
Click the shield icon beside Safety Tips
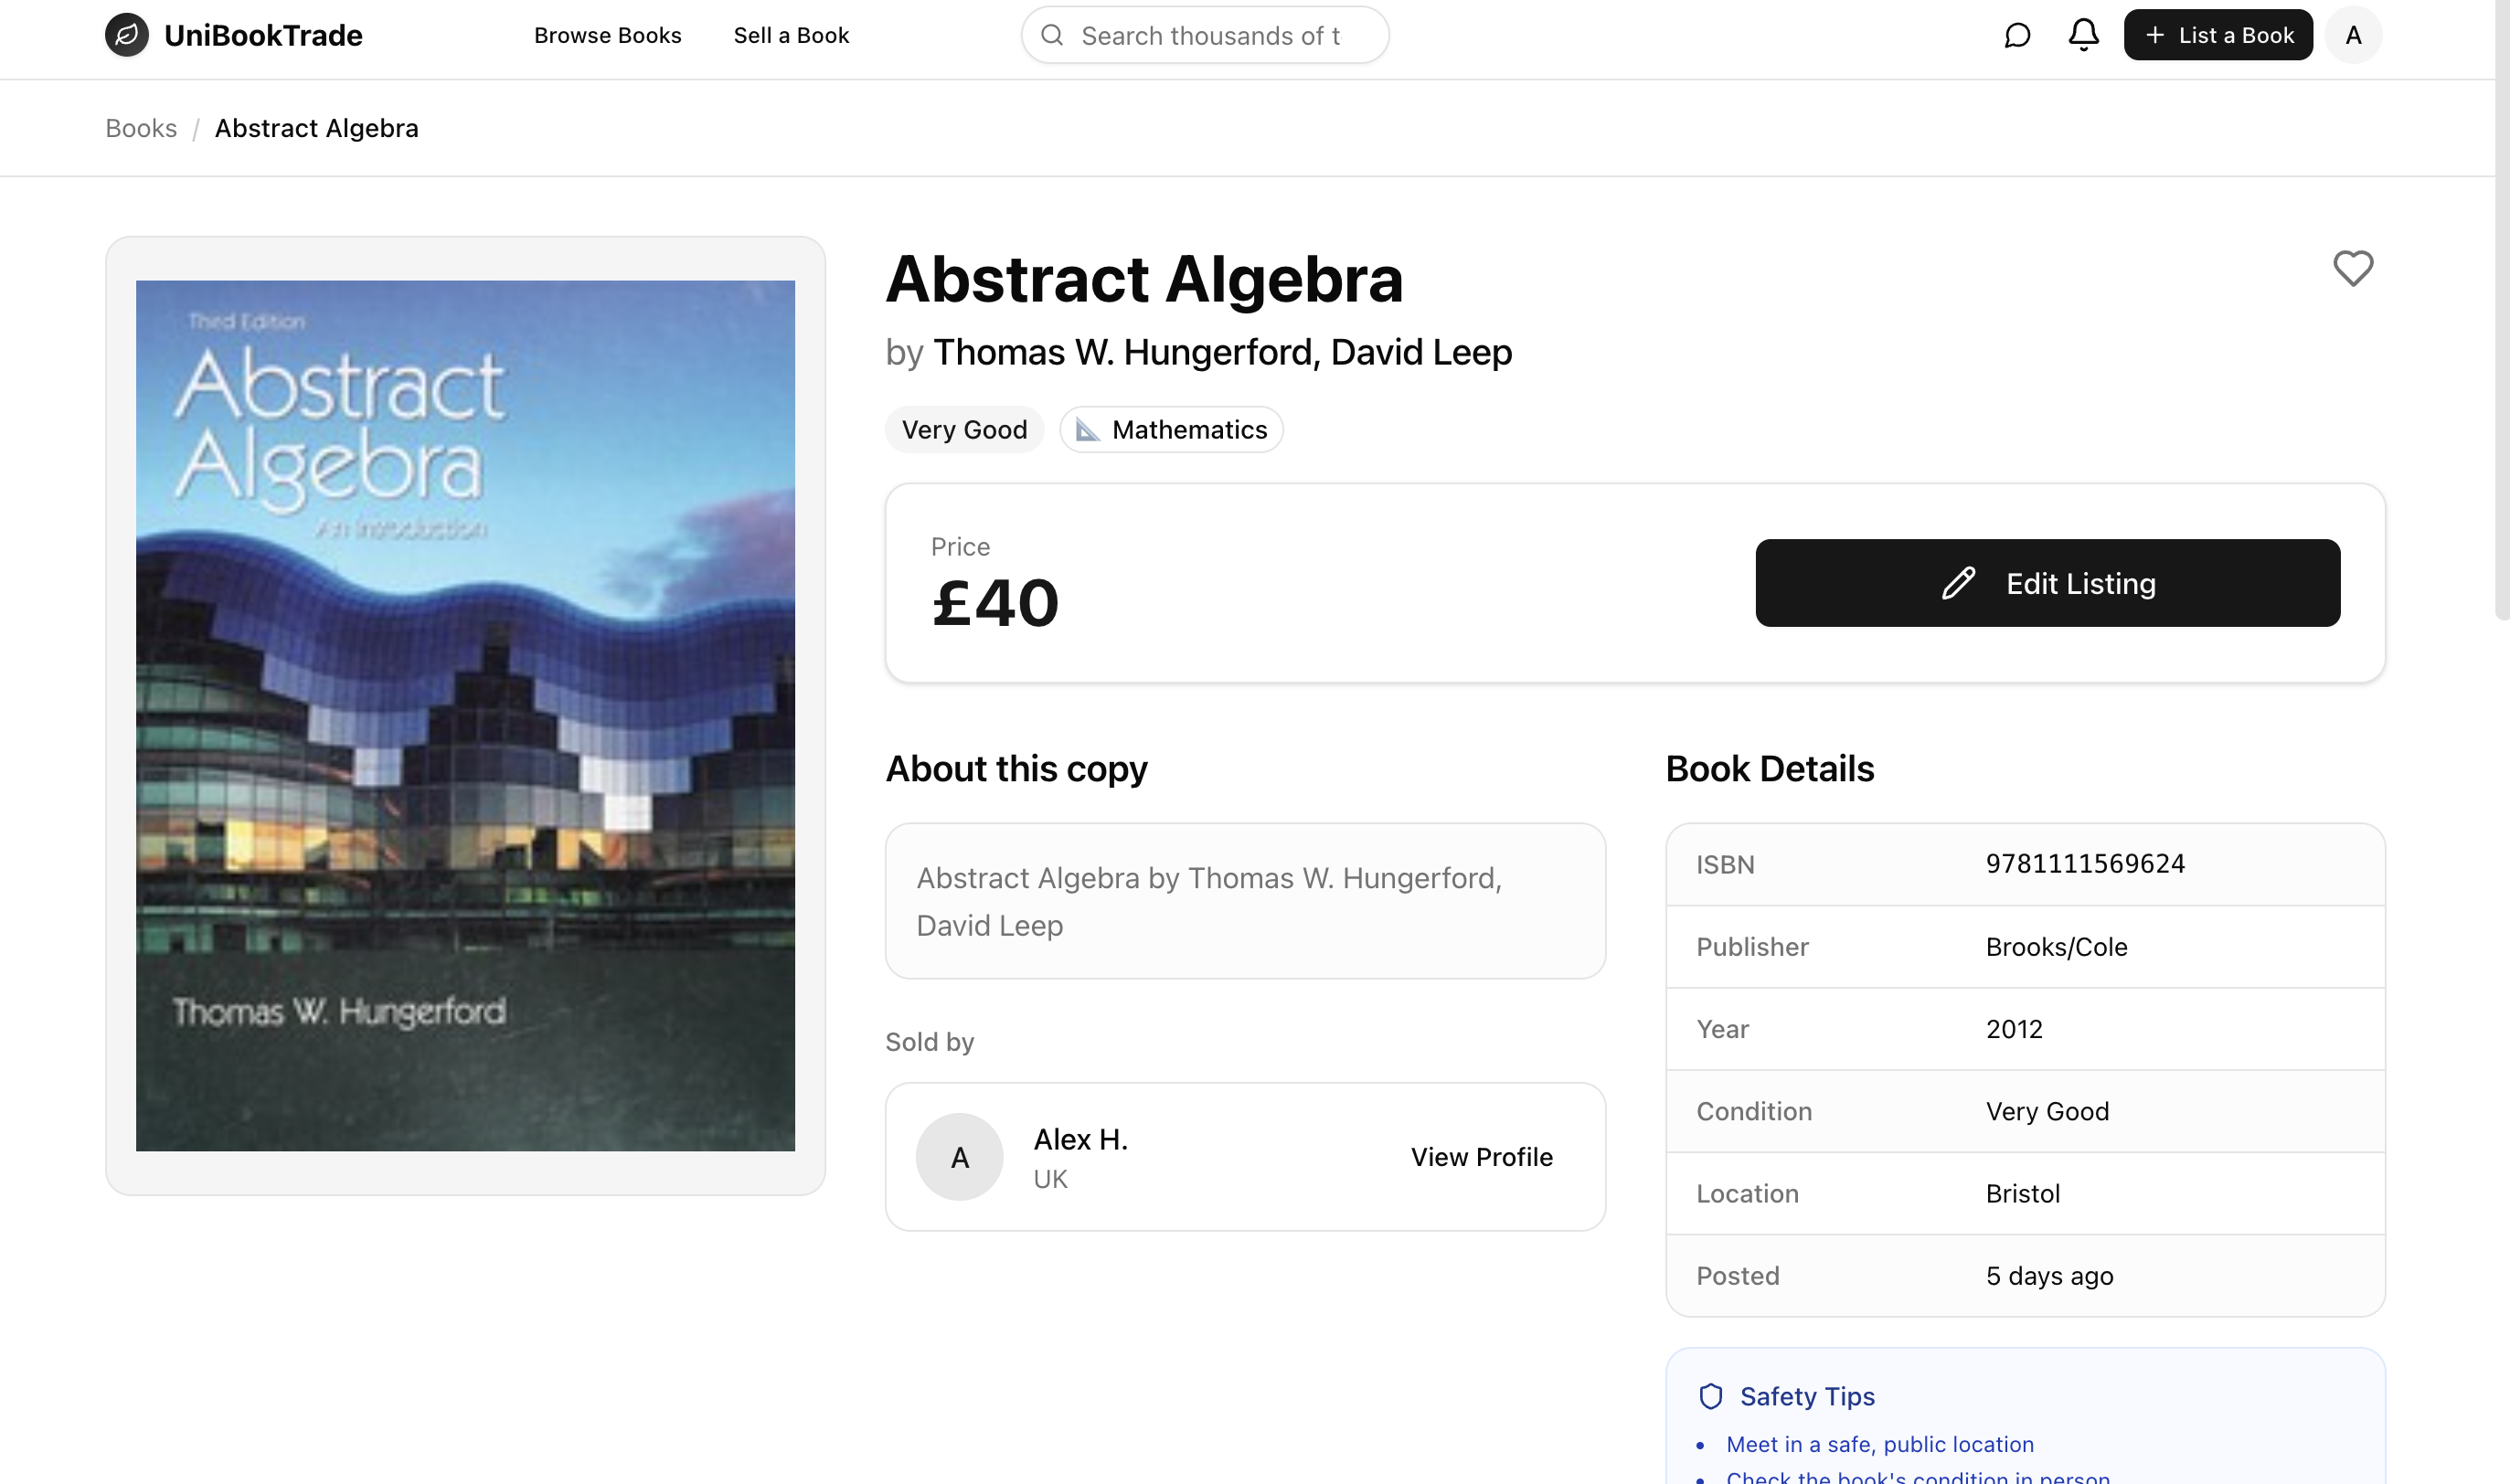1710,1396
